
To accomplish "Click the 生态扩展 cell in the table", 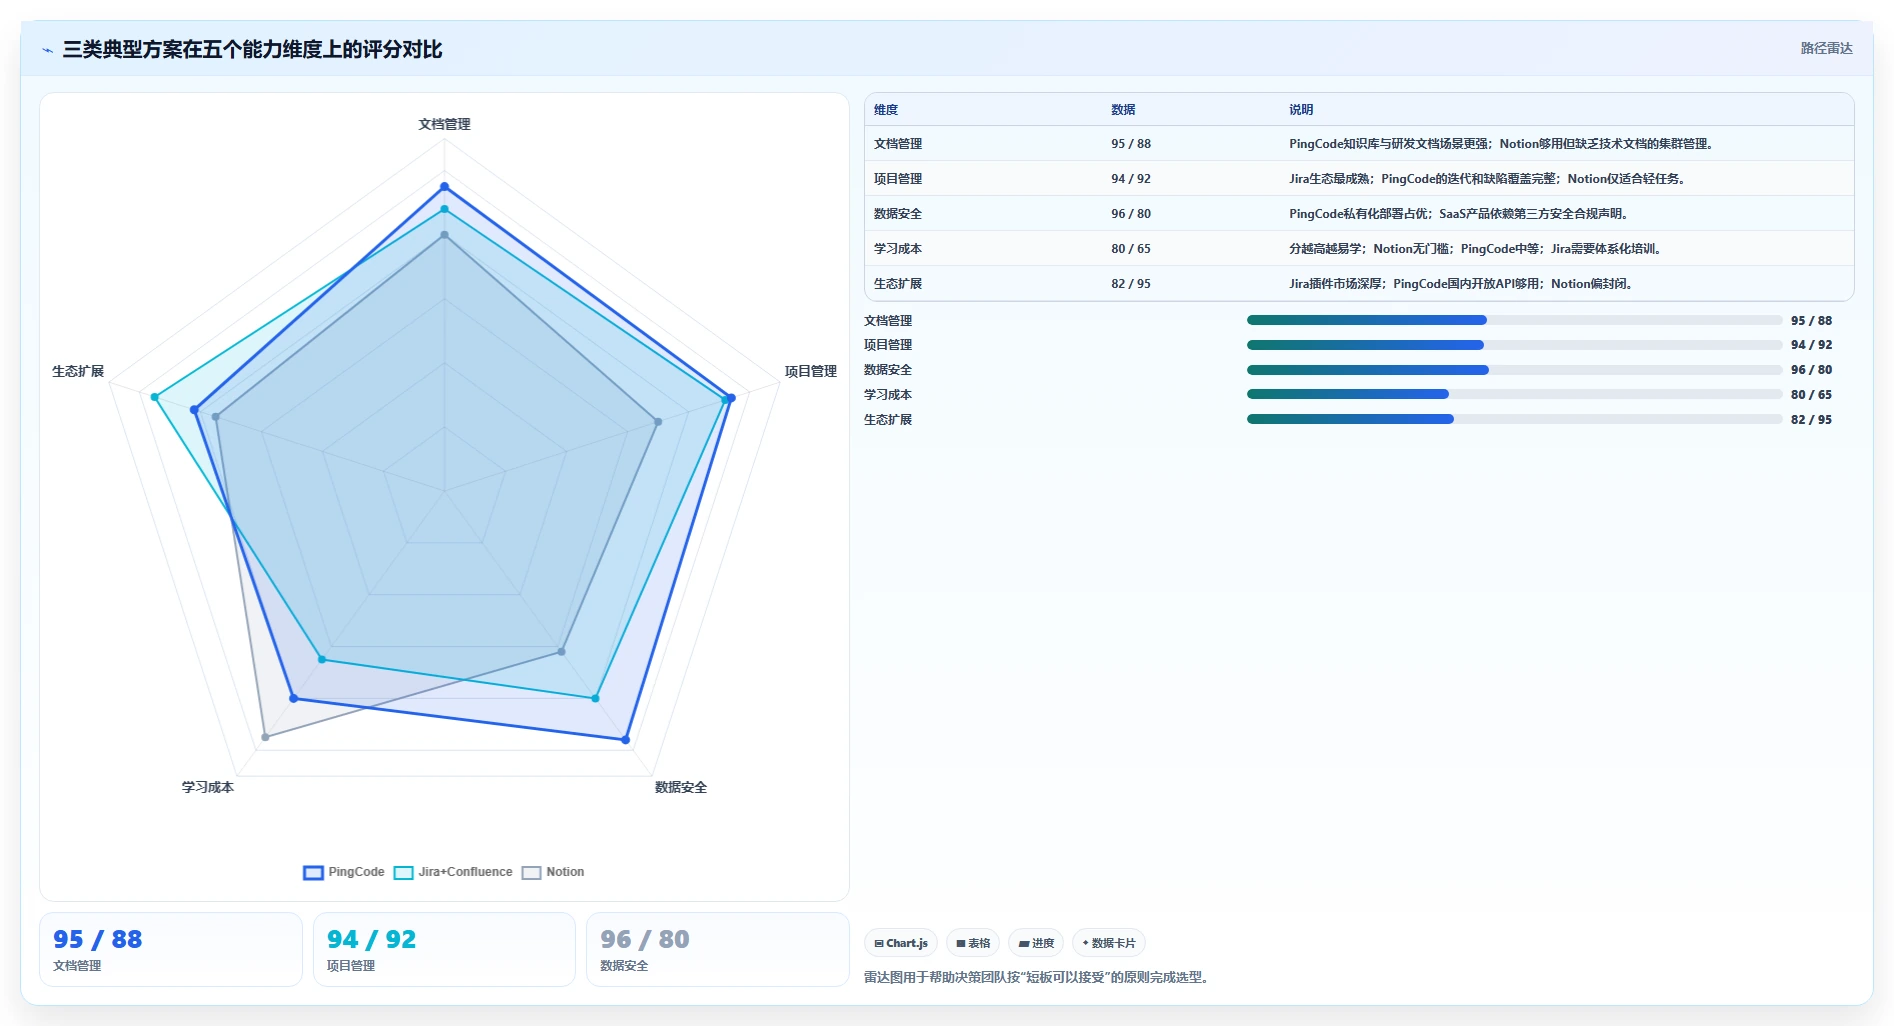I will [898, 284].
